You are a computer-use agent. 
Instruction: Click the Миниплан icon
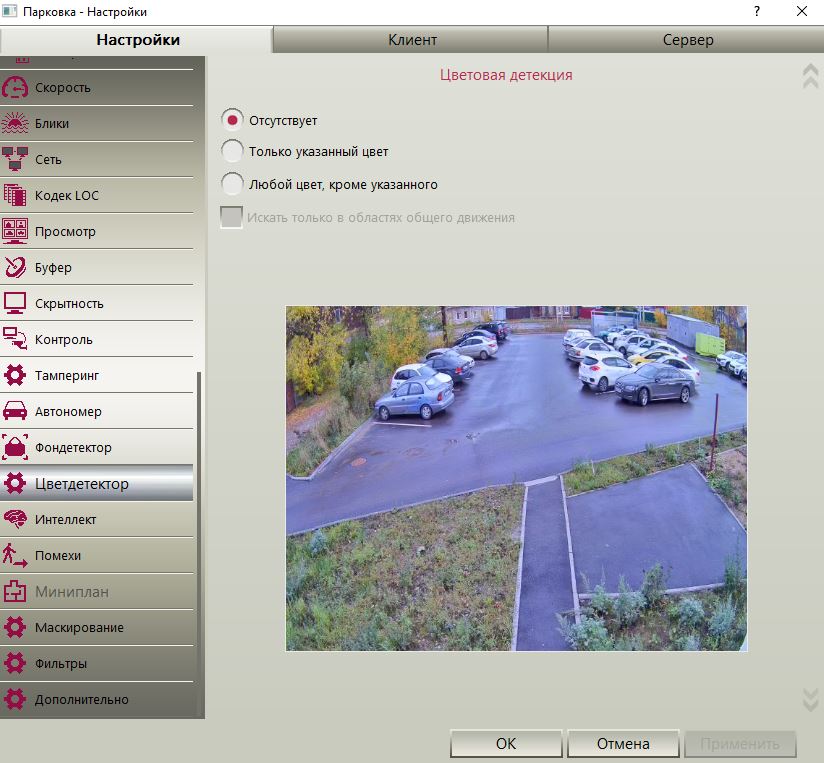[x=15, y=591]
